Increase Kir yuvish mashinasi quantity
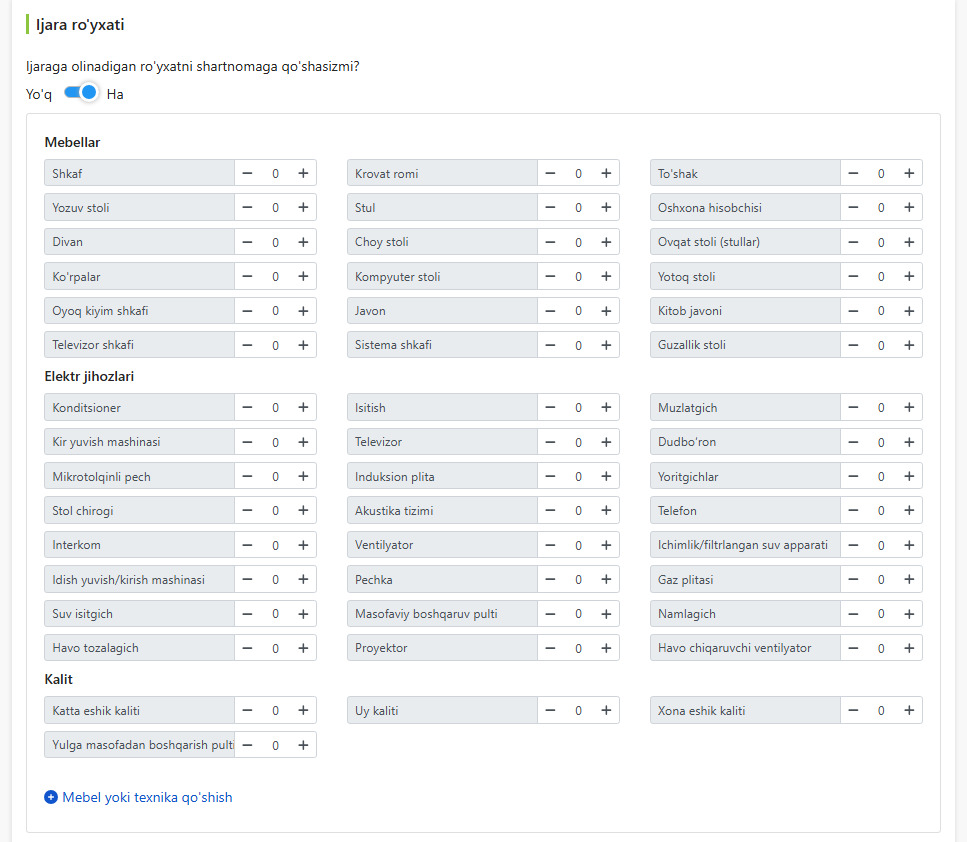967x842 pixels. [303, 442]
